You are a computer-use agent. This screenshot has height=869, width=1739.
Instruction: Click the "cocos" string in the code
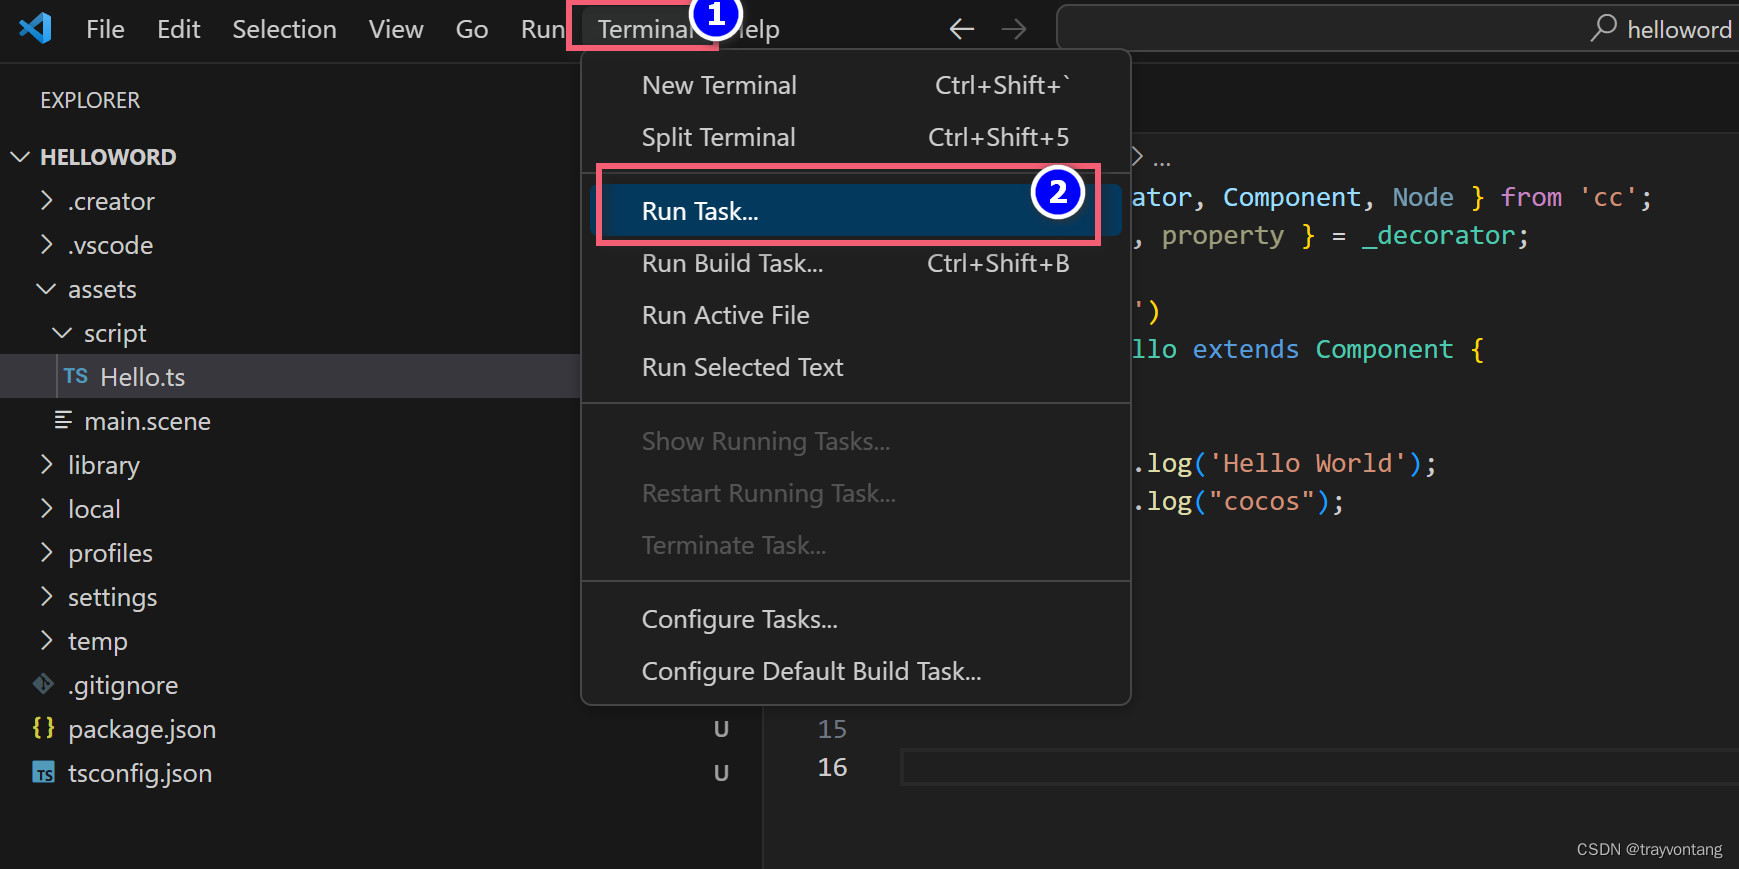(1262, 501)
